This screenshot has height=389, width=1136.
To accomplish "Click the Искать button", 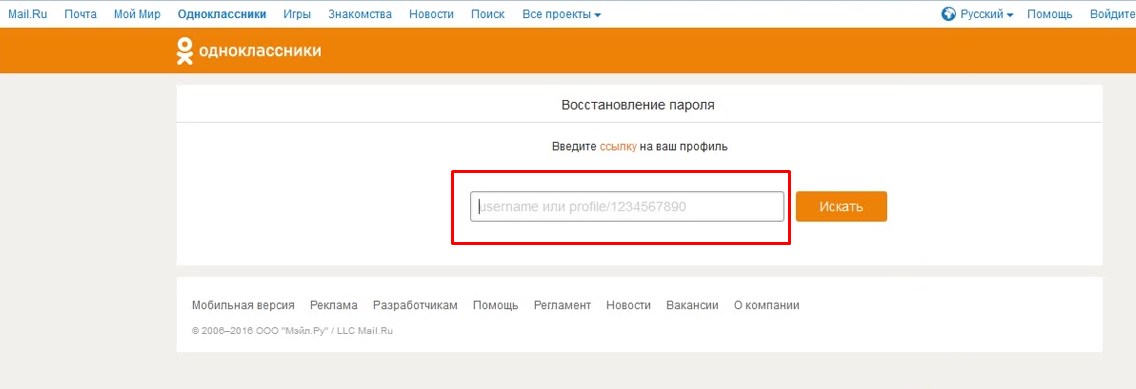I will click(841, 206).
